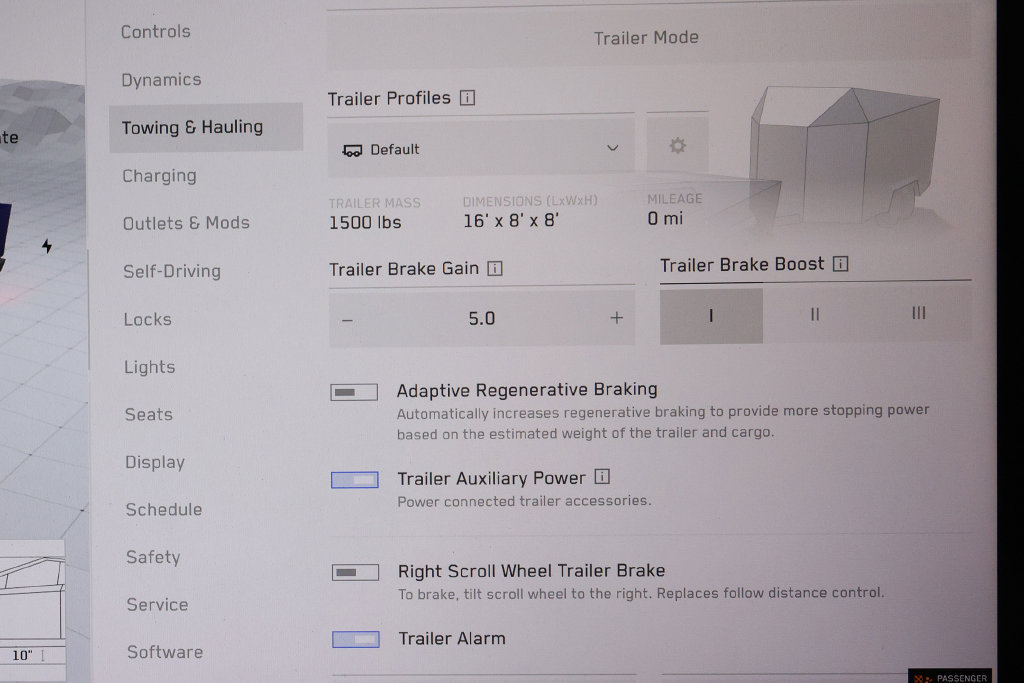Image resolution: width=1024 pixels, height=683 pixels.
Task: Toggle Adaptive Regenerative Braking switch
Action: point(354,392)
